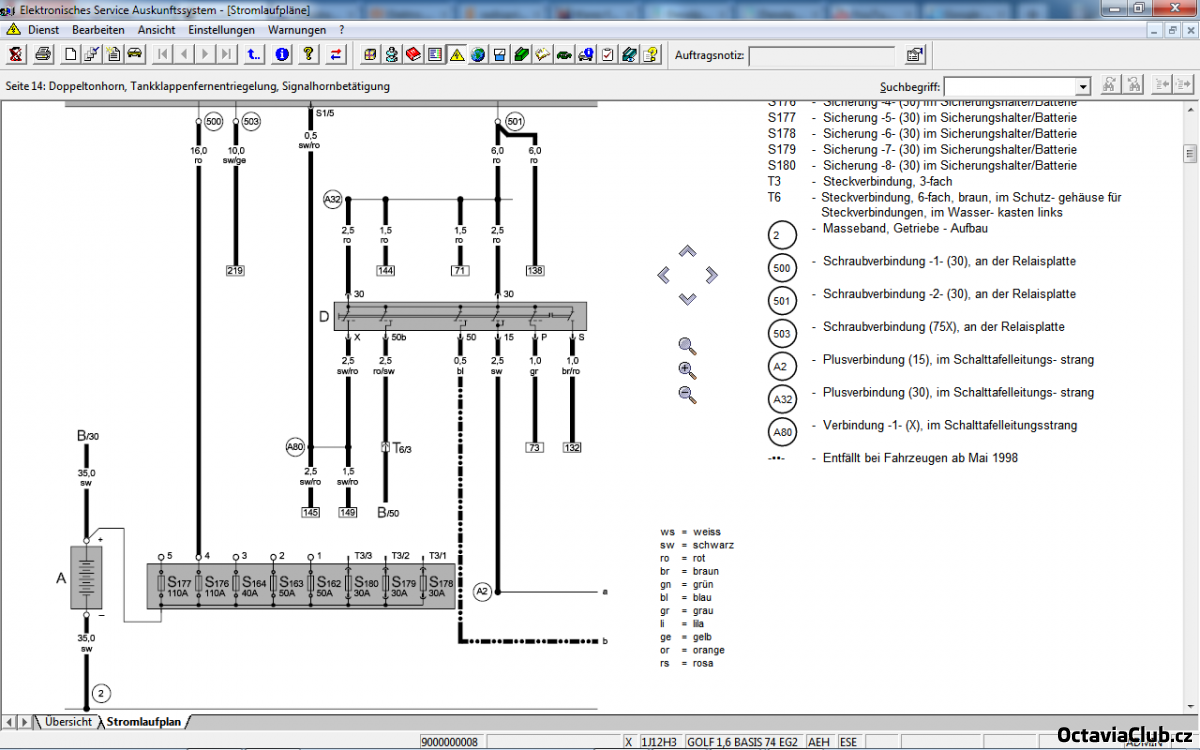Open the Einstellungen menu
This screenshot has width=1200, height=750.
pyautogui.click(x=221, y=30)
